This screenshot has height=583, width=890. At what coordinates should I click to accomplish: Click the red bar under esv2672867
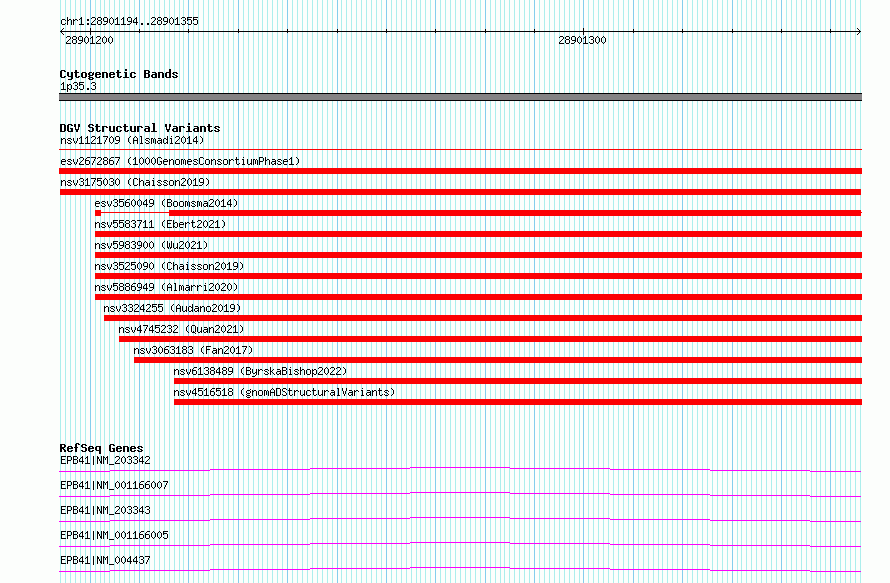coord(460,171)
